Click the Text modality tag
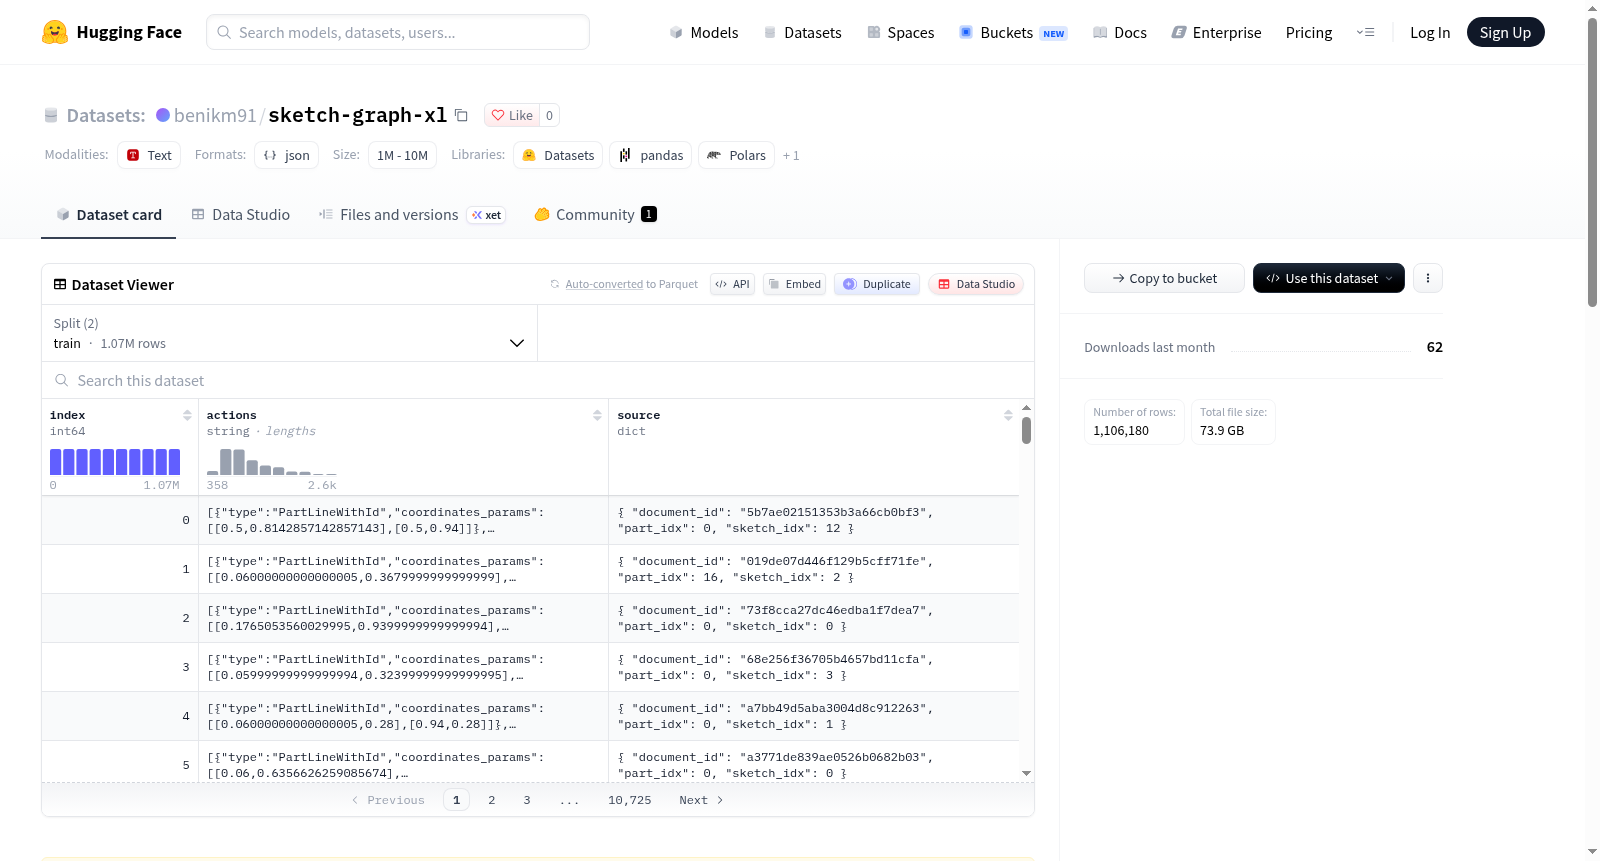1600x861 pixels. 149,155
